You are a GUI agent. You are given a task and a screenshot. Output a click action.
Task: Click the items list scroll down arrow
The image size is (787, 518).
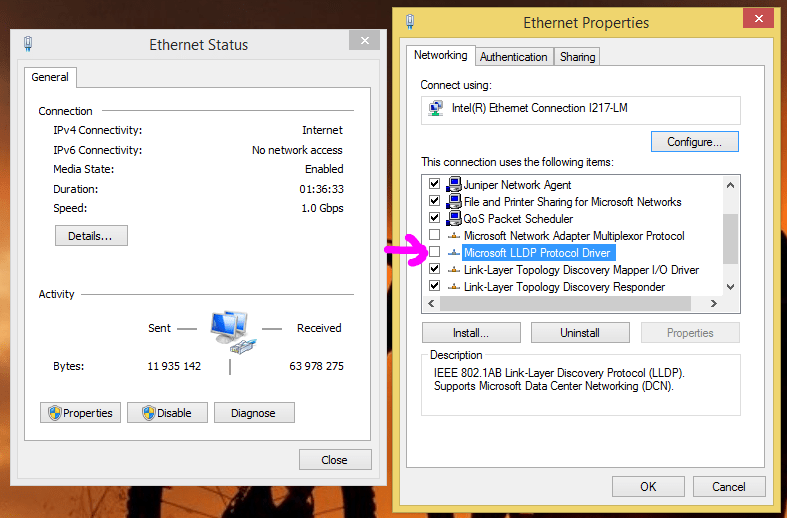pos(730,287)
